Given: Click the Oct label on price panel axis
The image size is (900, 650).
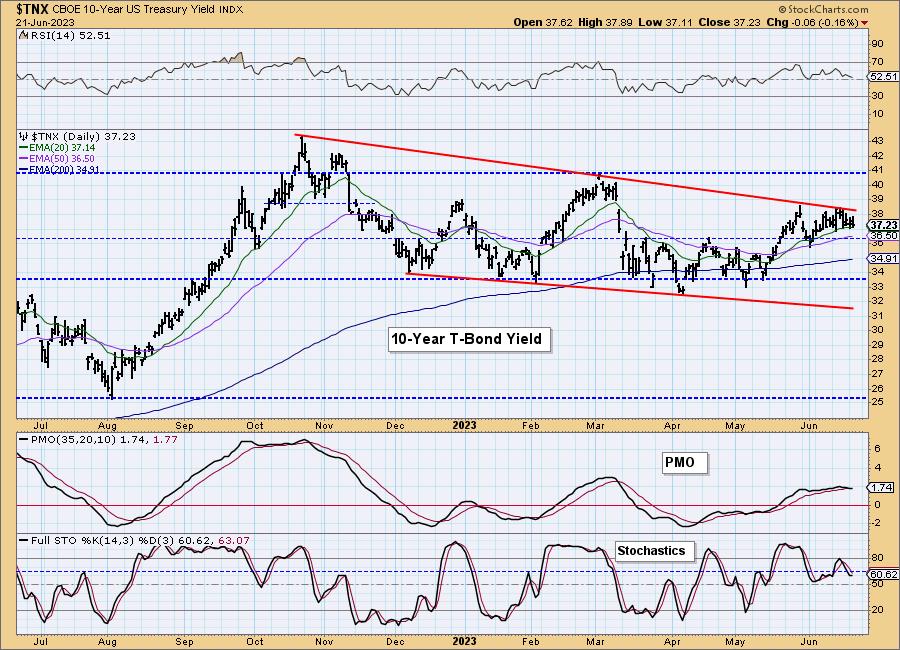Looking at the screenshot, I should tap(255, 425).
